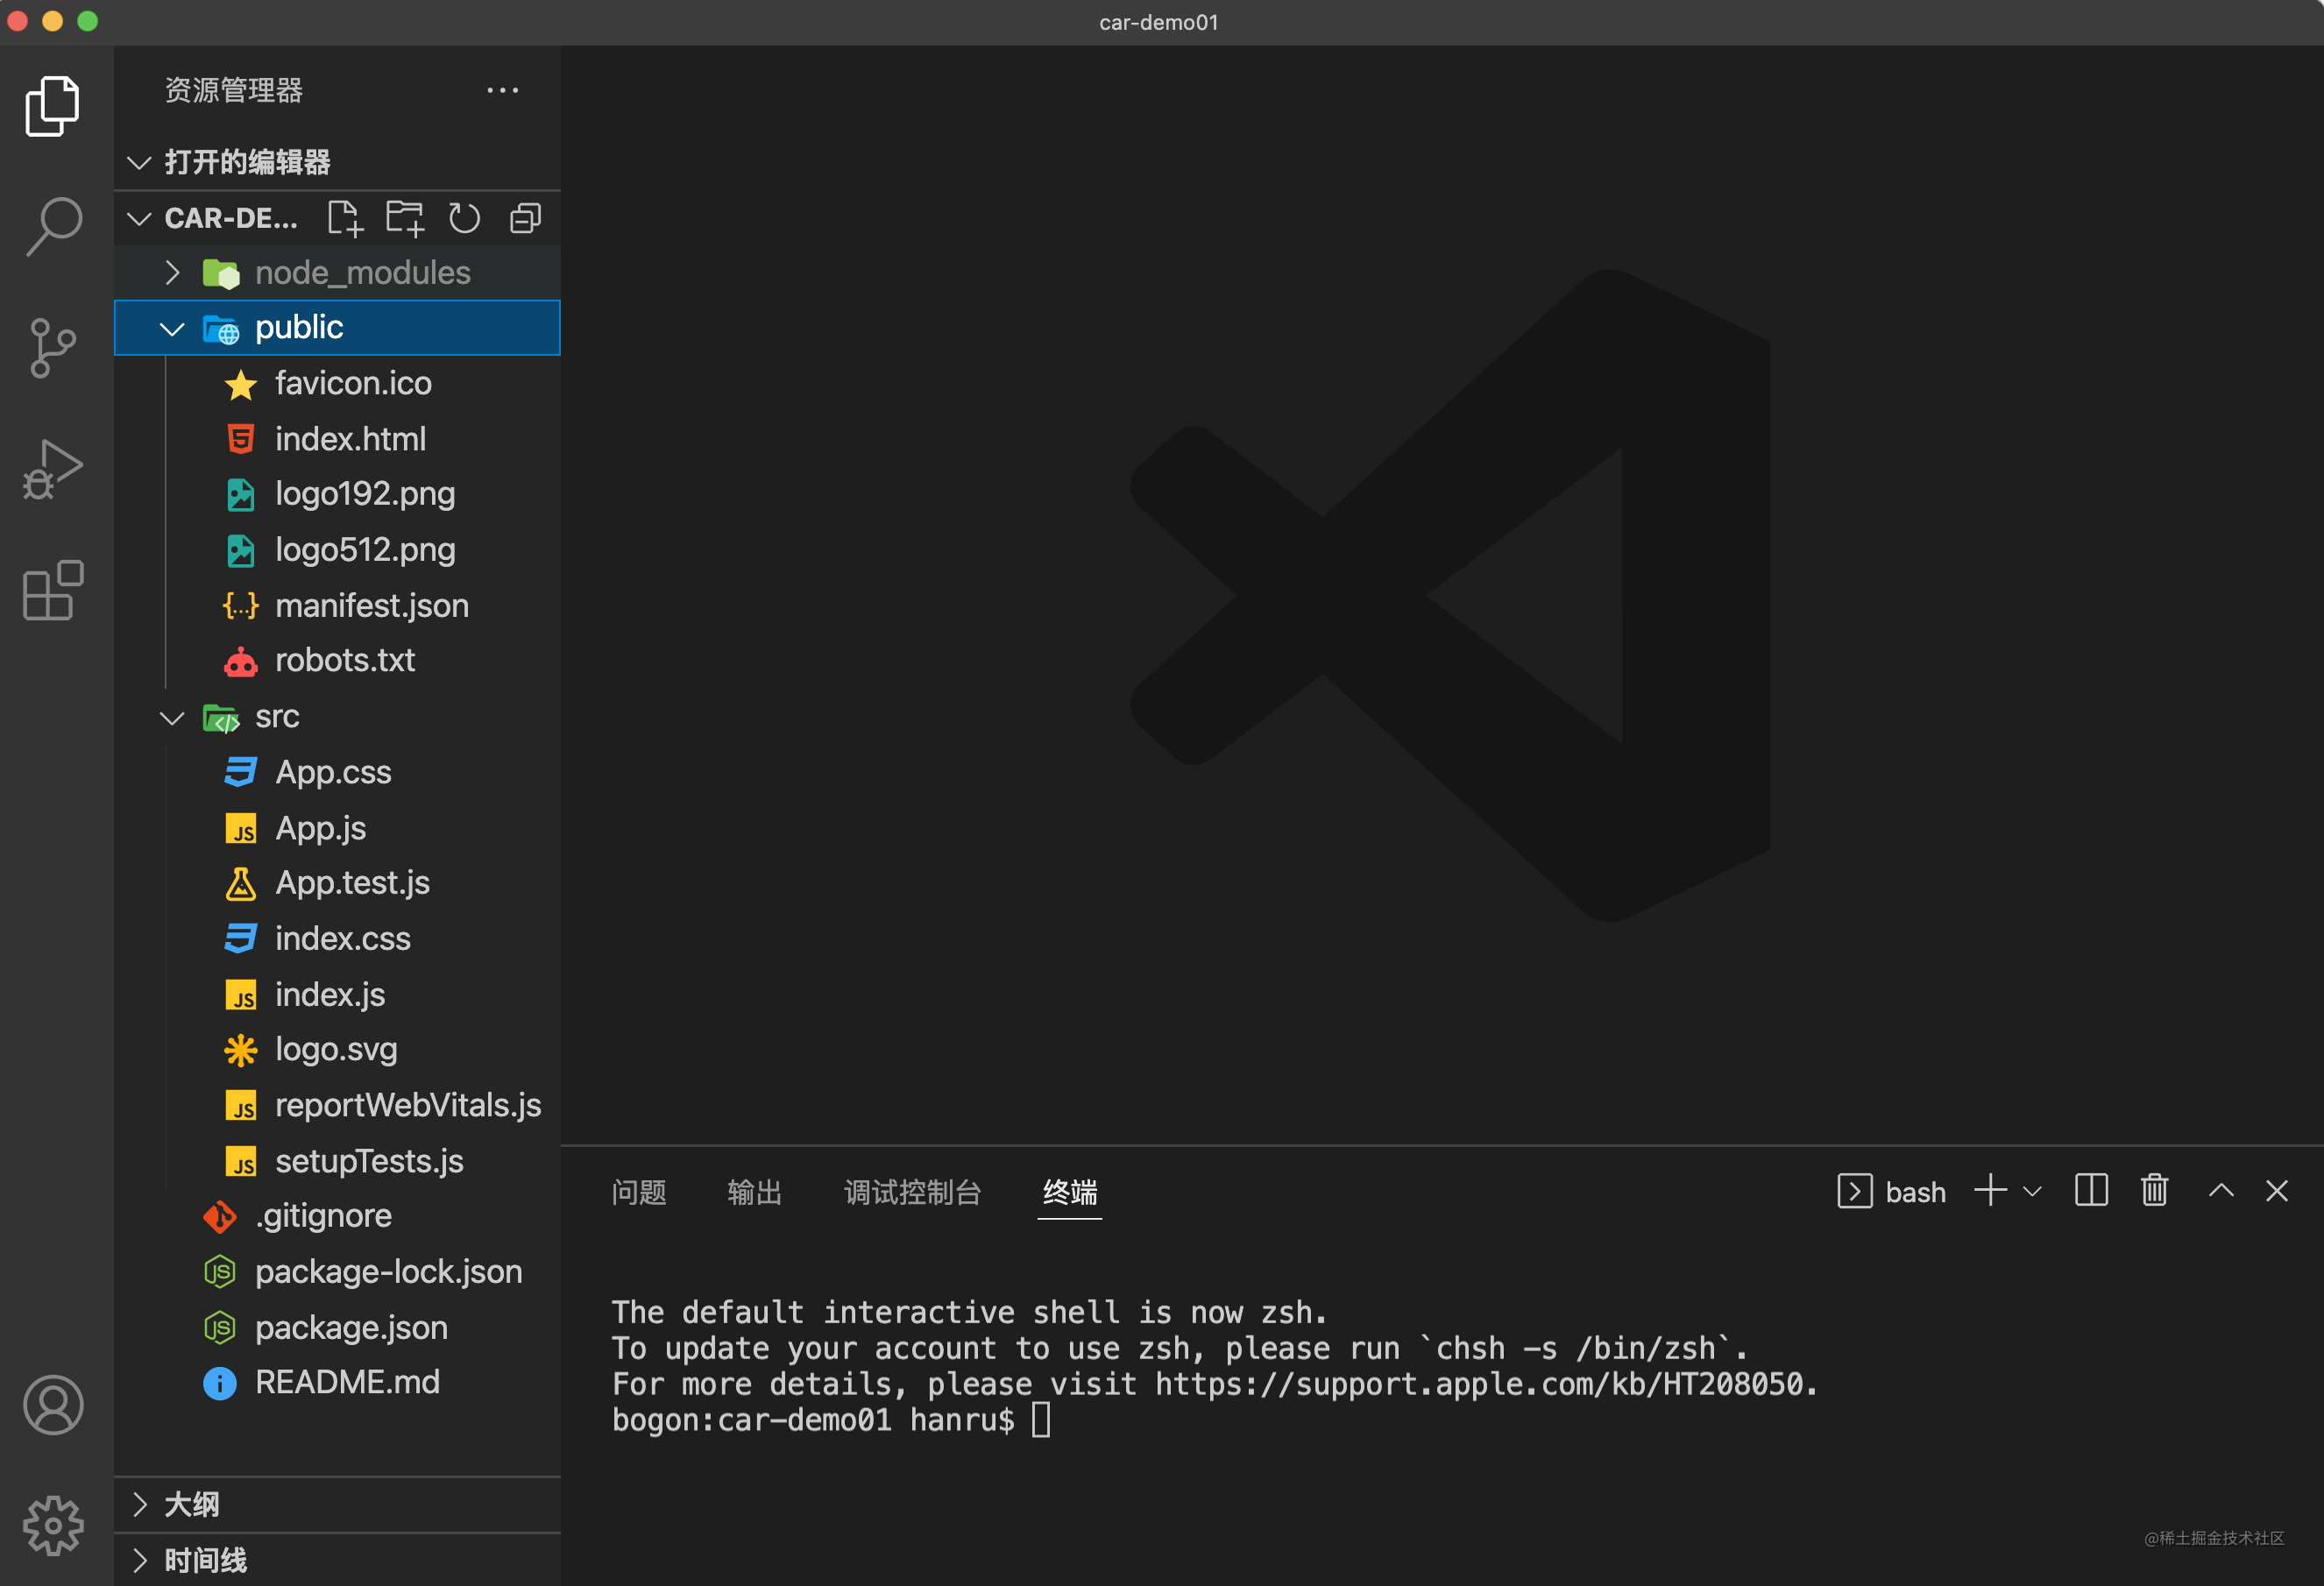Kill terminal using the trash icon
This screenshot has width=2324, height=1586.
pyautogui.click(x=2154, y=1191)
